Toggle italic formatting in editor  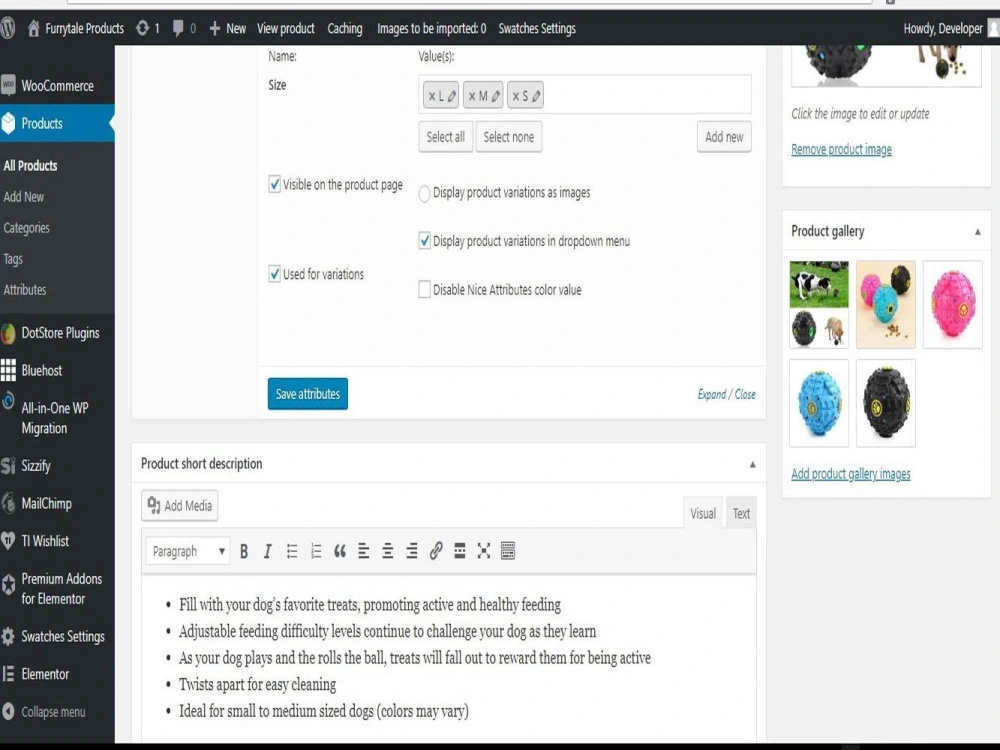268,551
